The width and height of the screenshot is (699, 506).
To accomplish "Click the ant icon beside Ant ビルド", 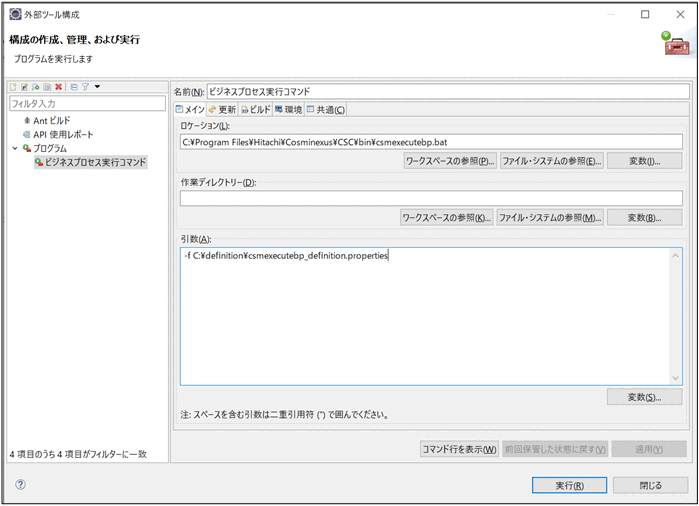I will click(27, 120).
